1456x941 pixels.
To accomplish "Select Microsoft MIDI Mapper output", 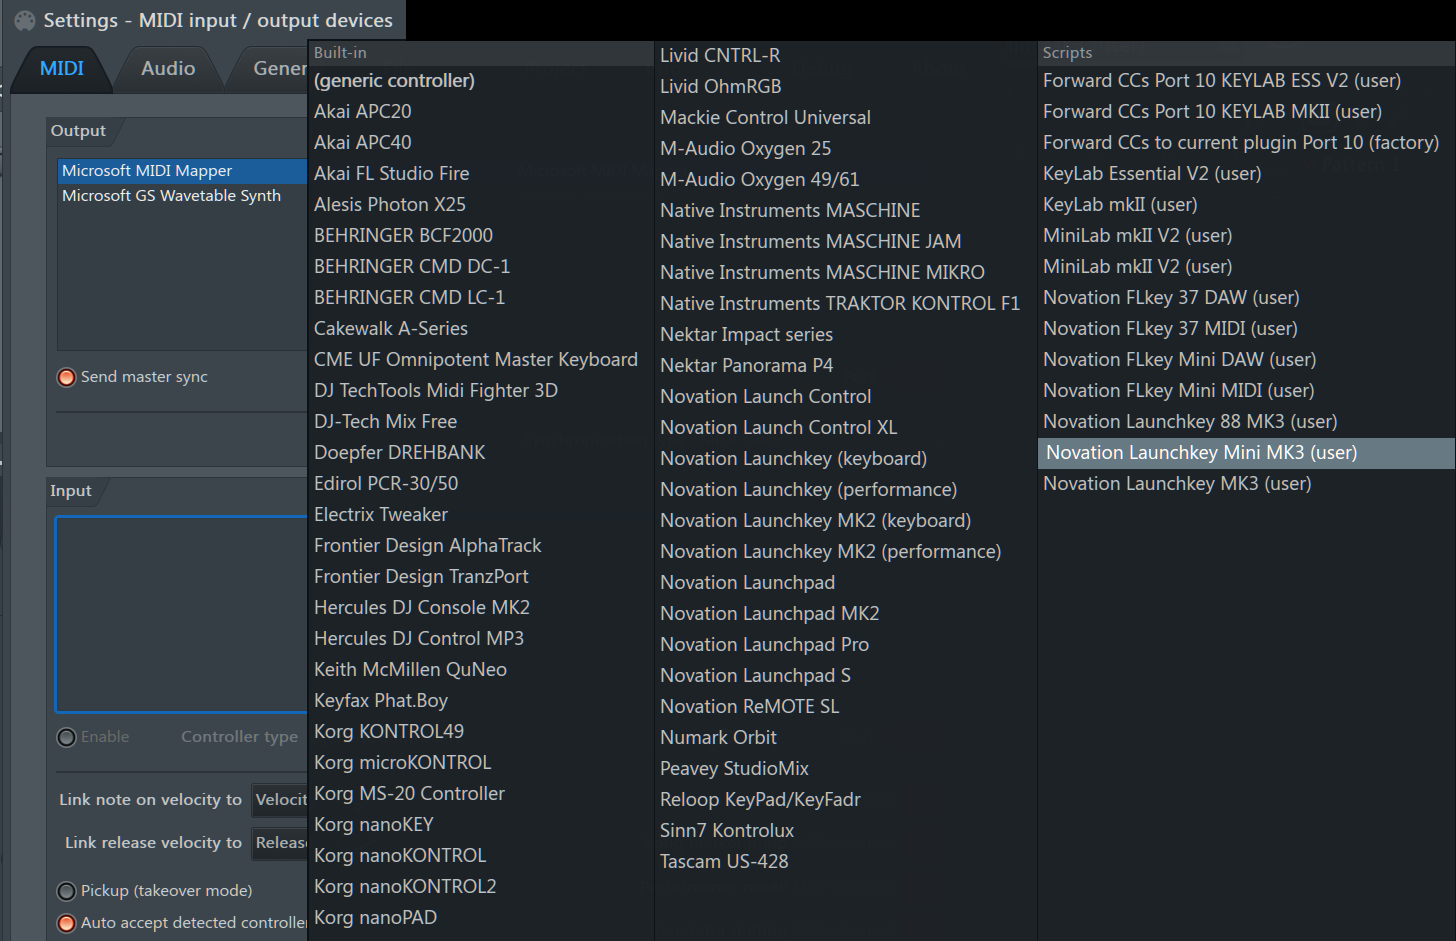I will pyautogui.click(x=182, y=171).
